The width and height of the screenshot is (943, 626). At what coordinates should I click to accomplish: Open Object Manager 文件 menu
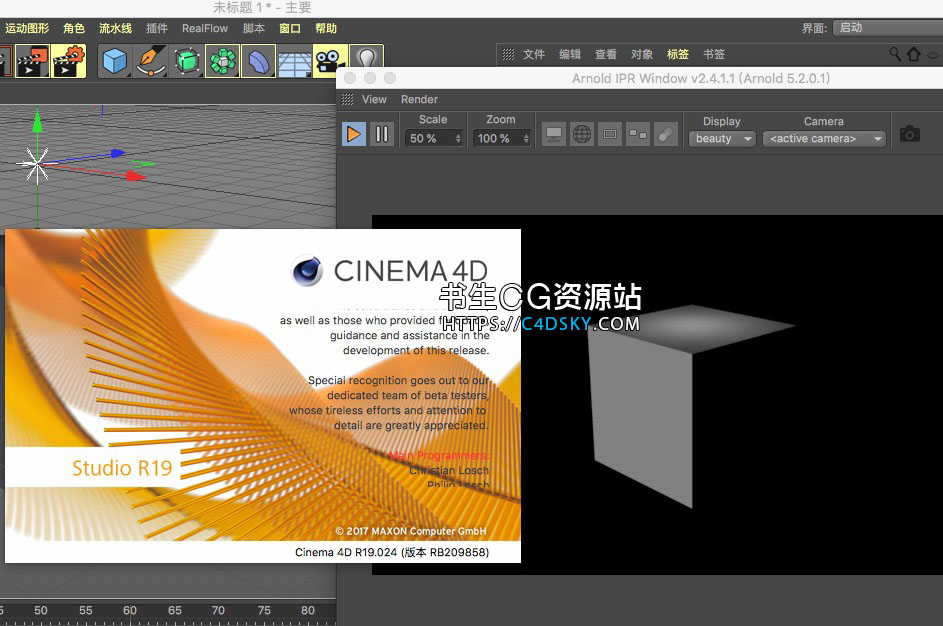[533, 54]
